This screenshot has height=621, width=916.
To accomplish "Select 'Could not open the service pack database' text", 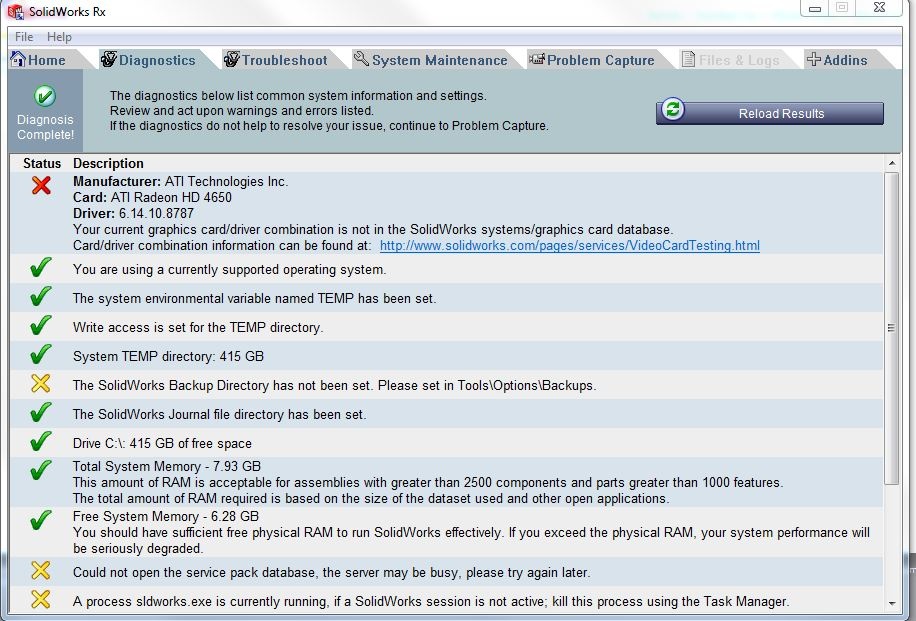I will point(331,573).
